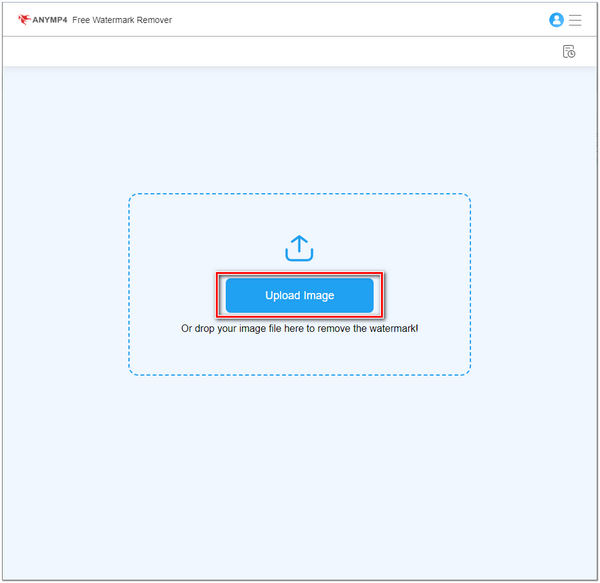
Task: Open the history records icon
Action: pyautogui.click(x=569, y=52)
